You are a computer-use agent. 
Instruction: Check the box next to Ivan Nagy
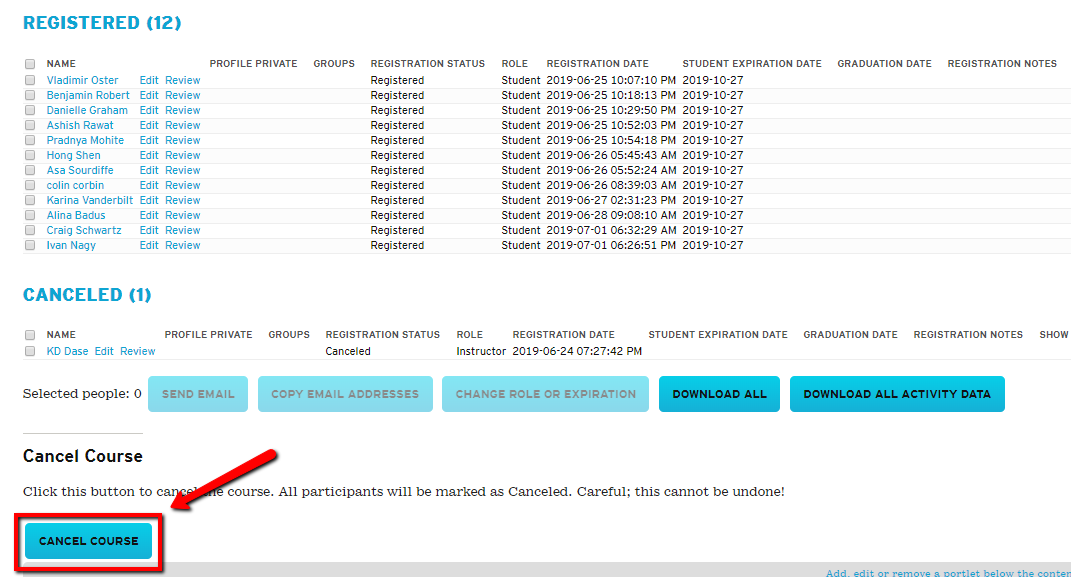30,245
